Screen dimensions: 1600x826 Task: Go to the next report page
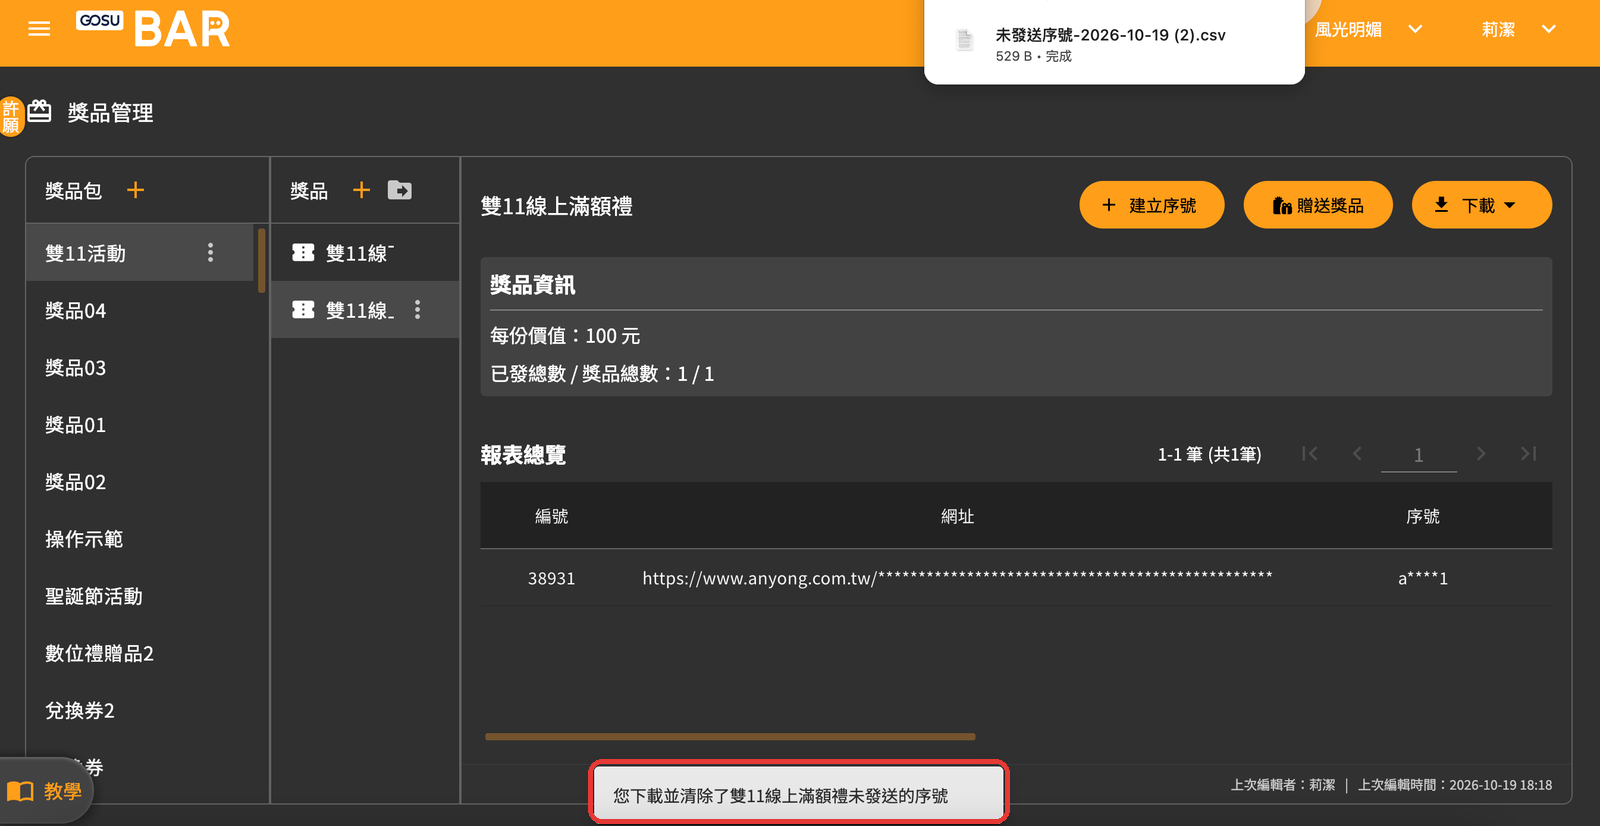pos(1481,454)
